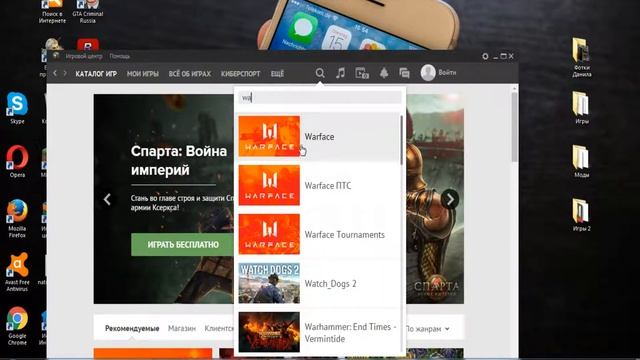Viewport: 640px width, 360px height.
Task: Click the Войти login link
Action: [447, 73]
